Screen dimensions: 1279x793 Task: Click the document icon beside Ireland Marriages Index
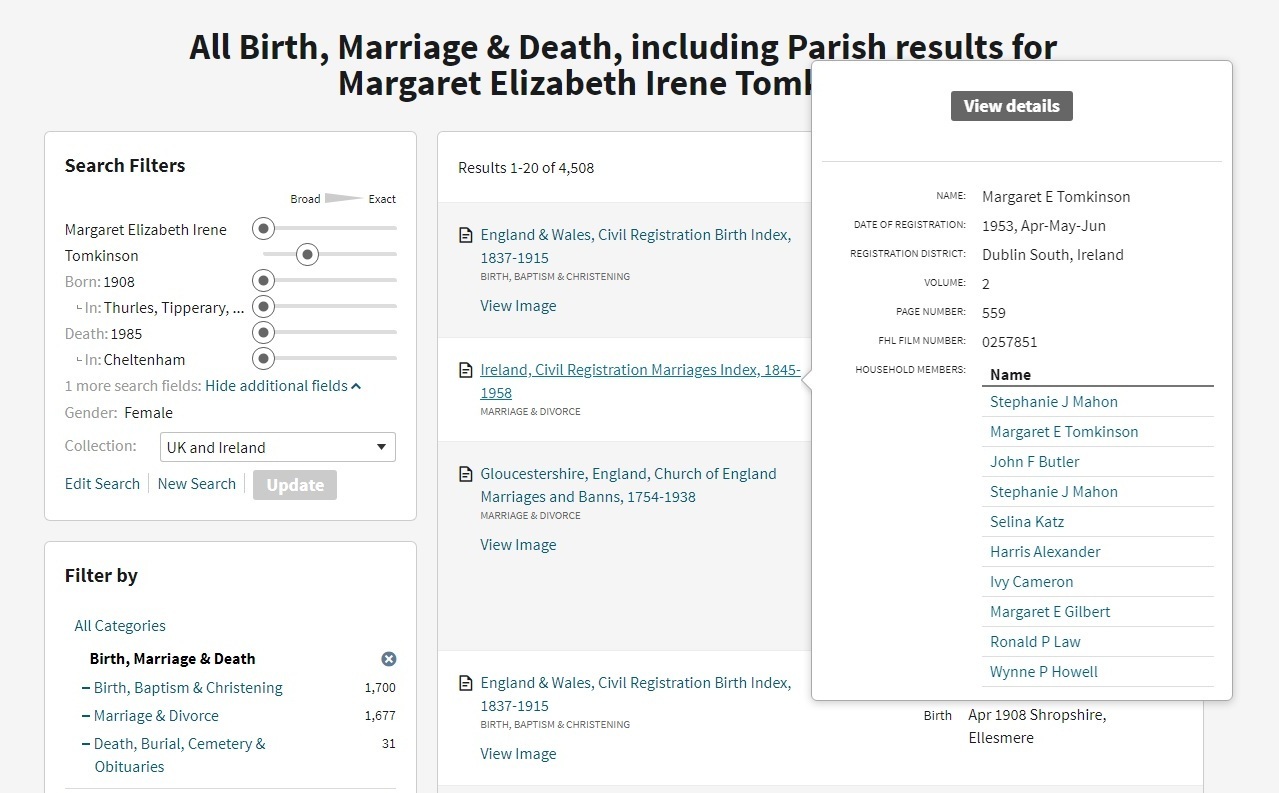click(x=465, y=371)
